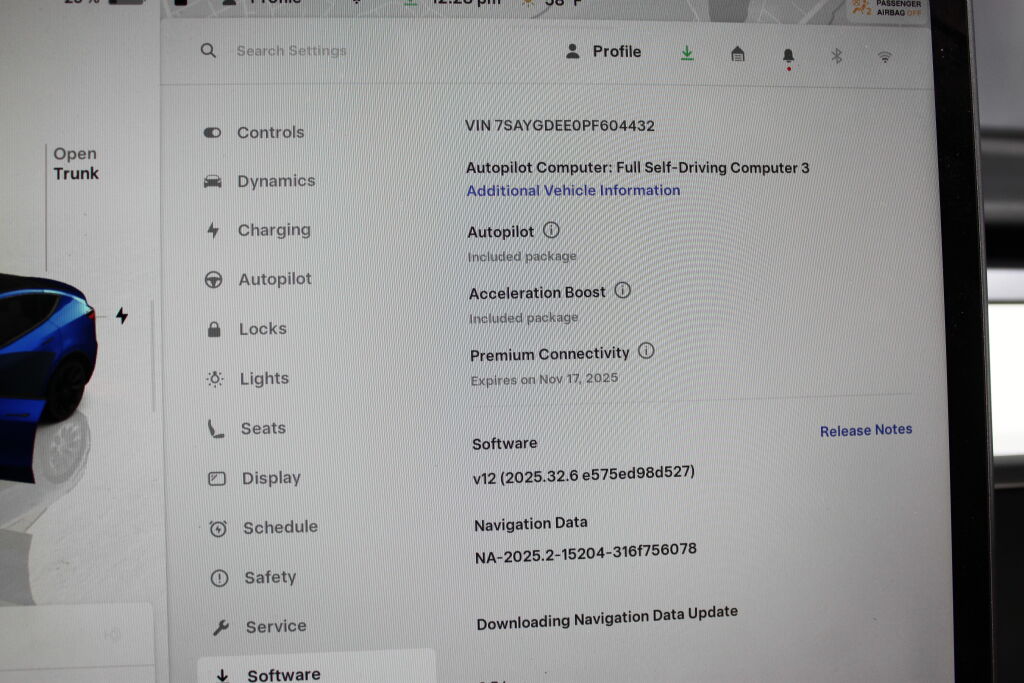This screenshot has width=1024, height=683.
Task: Click the Premium Connectivity info icon
Action: 646,351
